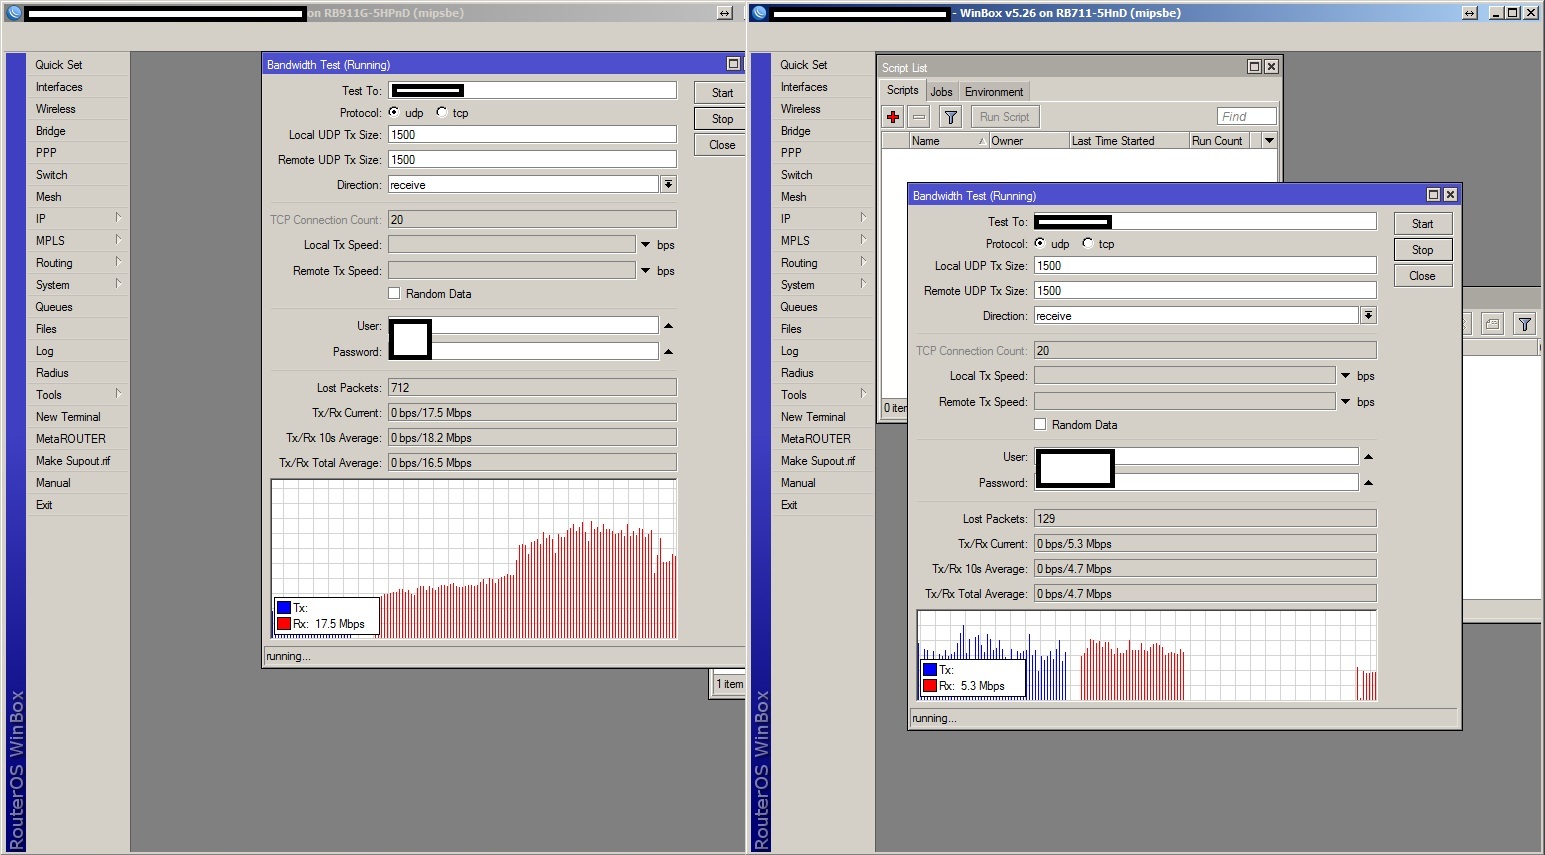
Task: Enable Random Data in right Bandwidth Test
Action: pos(1040,425)
